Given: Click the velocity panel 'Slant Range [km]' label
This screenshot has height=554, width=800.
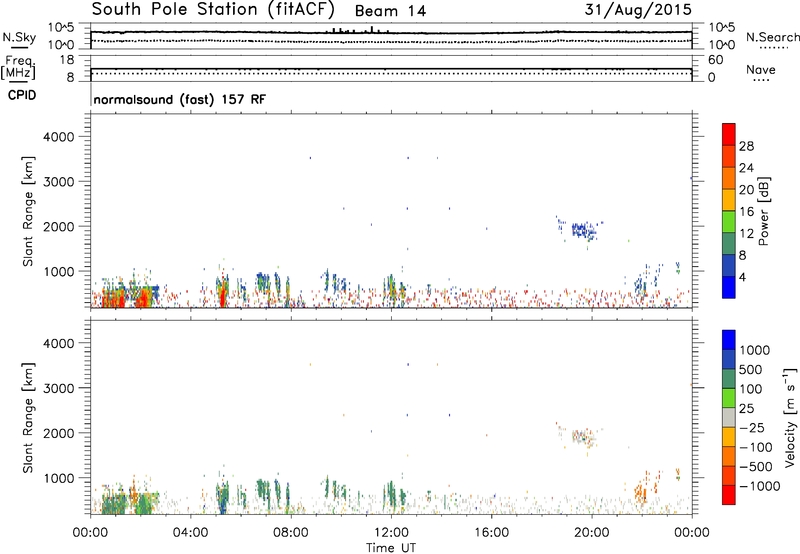Looking at the screenshot, I should [x=28, y=418].
